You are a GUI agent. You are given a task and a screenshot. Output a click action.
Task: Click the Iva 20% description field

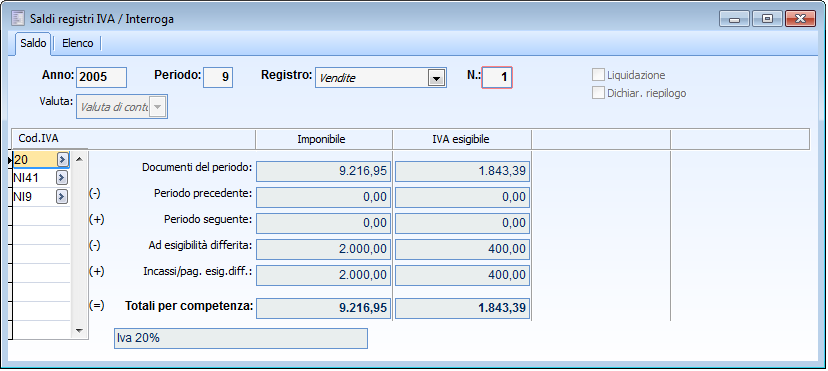[x=241, y=338]
